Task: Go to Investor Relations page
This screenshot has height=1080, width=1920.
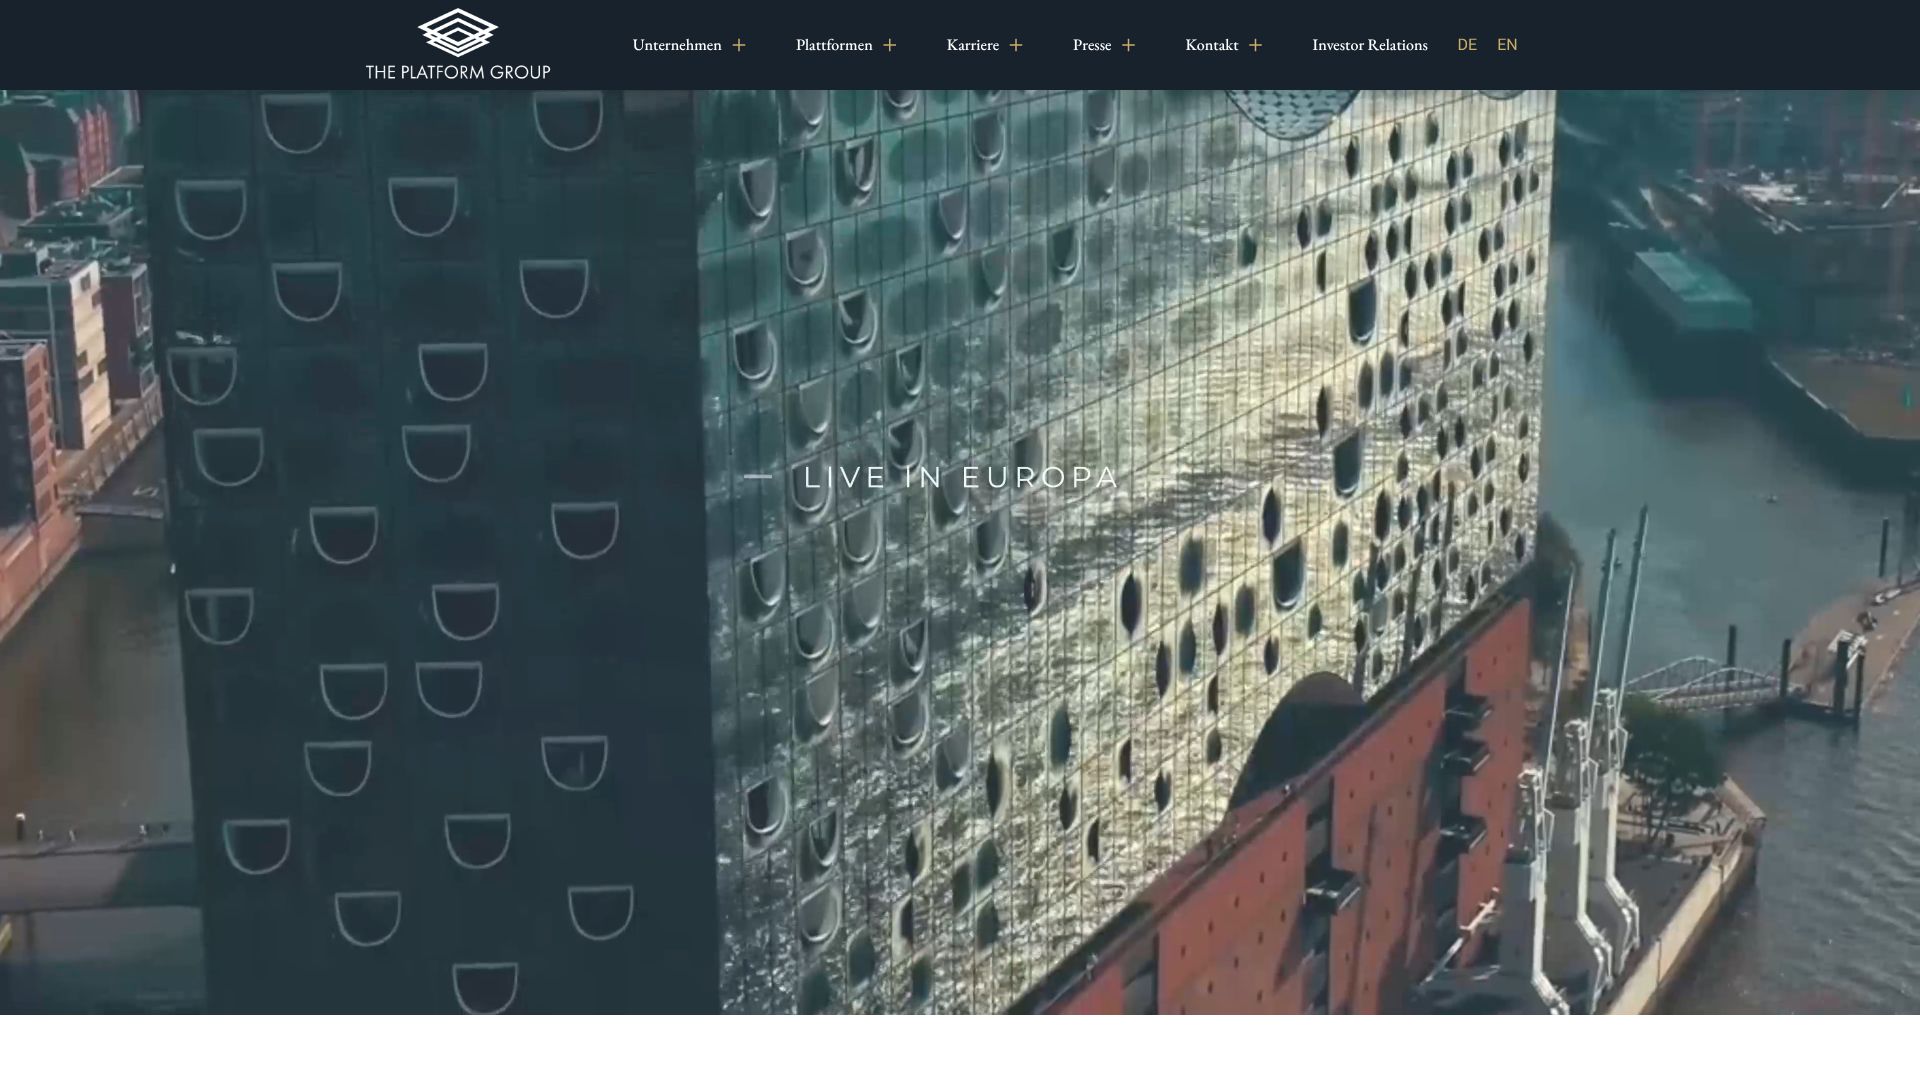Action: [1370, 45]
